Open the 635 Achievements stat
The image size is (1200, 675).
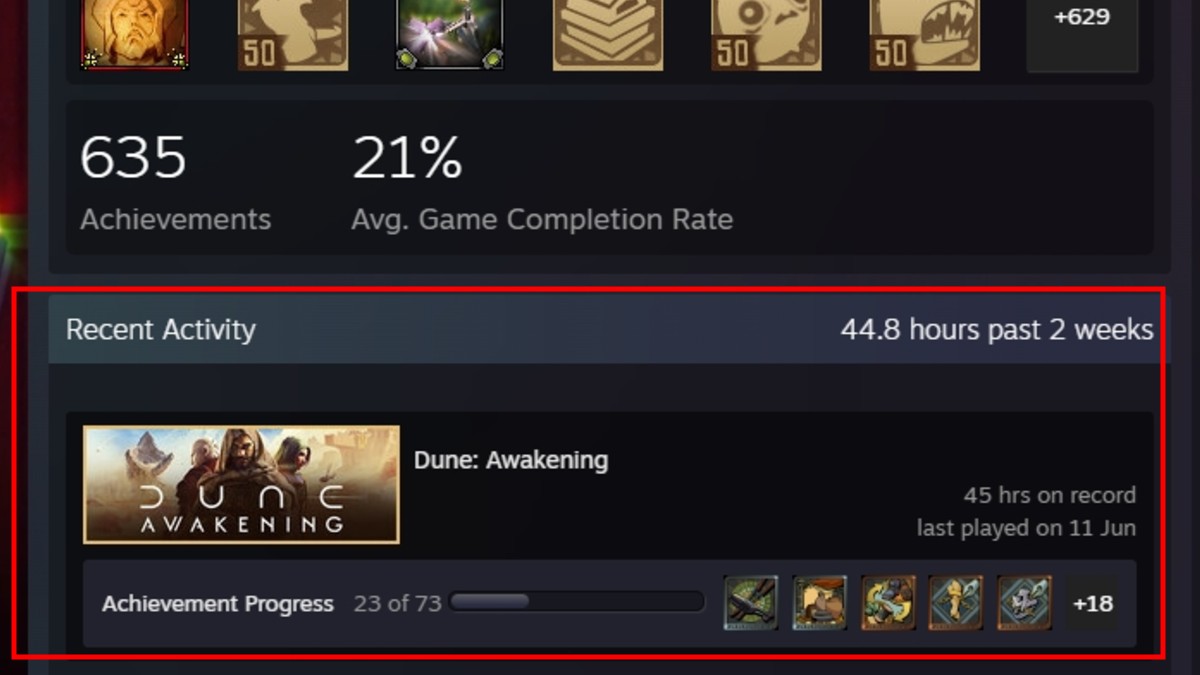point(175,183)
